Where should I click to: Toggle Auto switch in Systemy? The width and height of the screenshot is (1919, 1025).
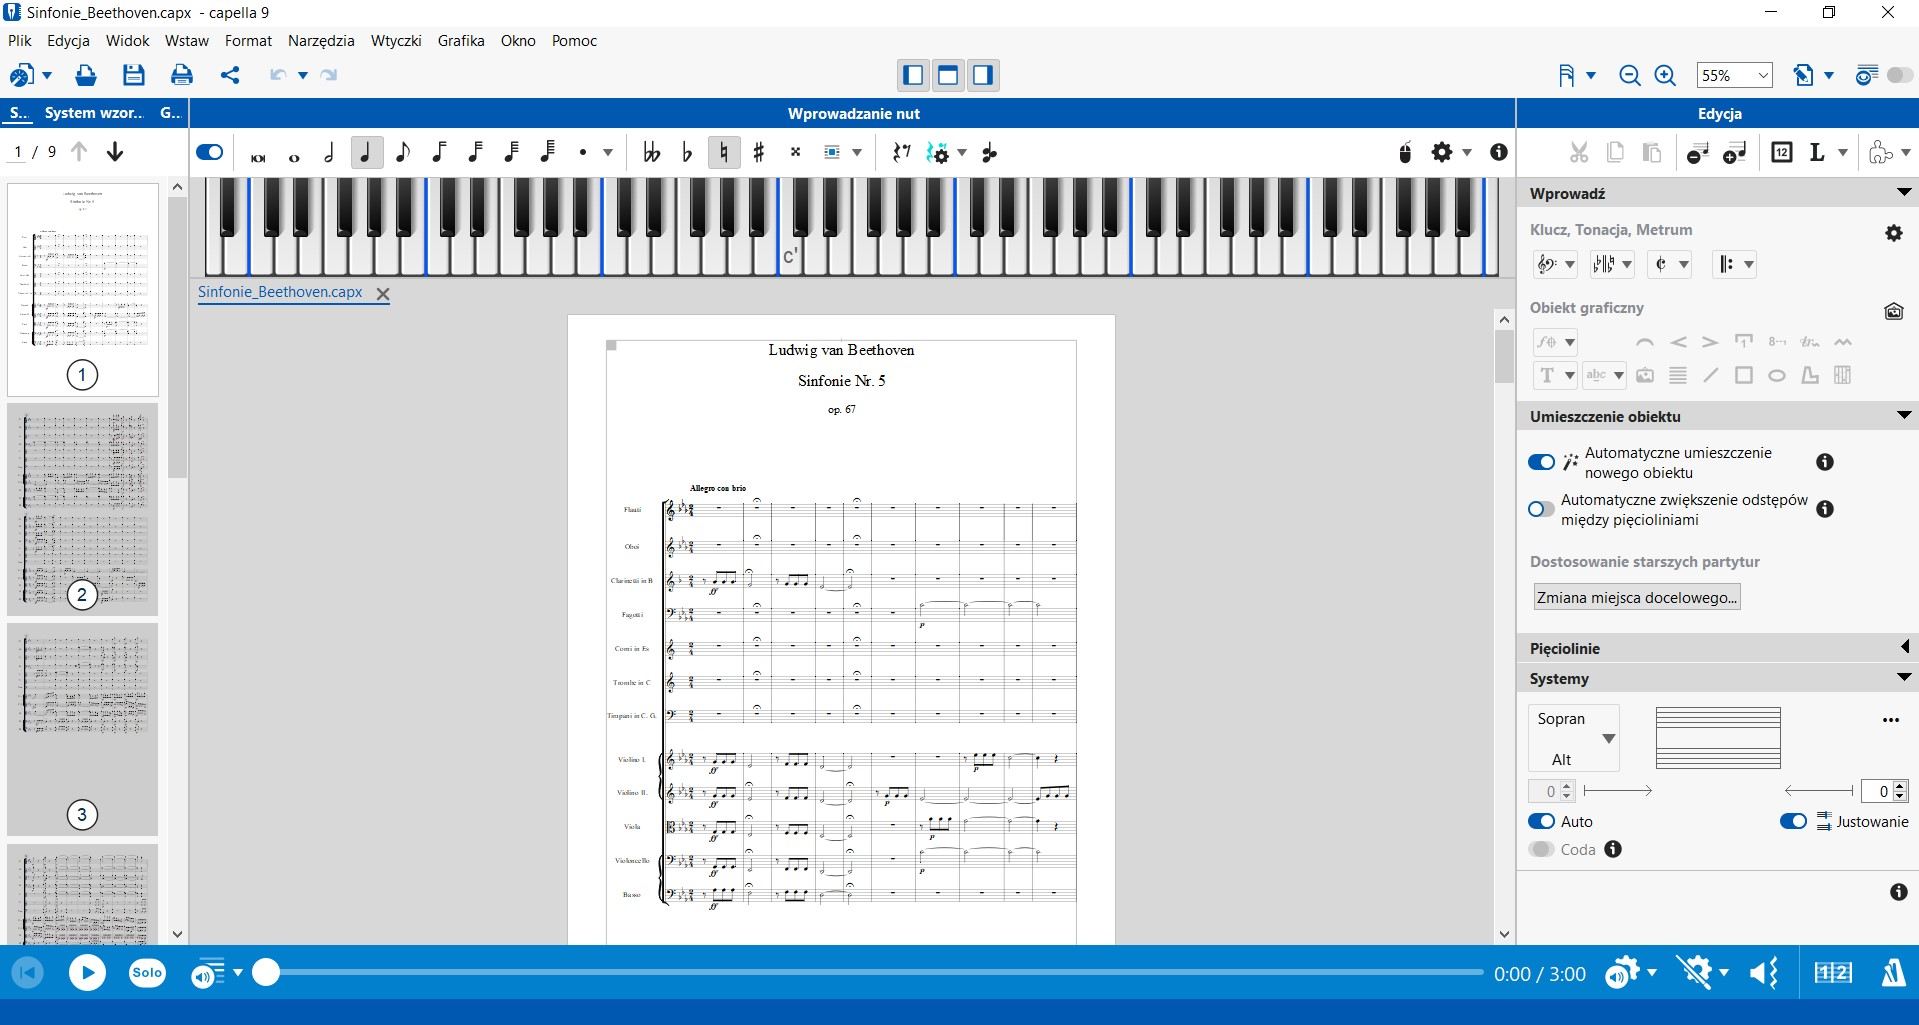(1541, 822)
